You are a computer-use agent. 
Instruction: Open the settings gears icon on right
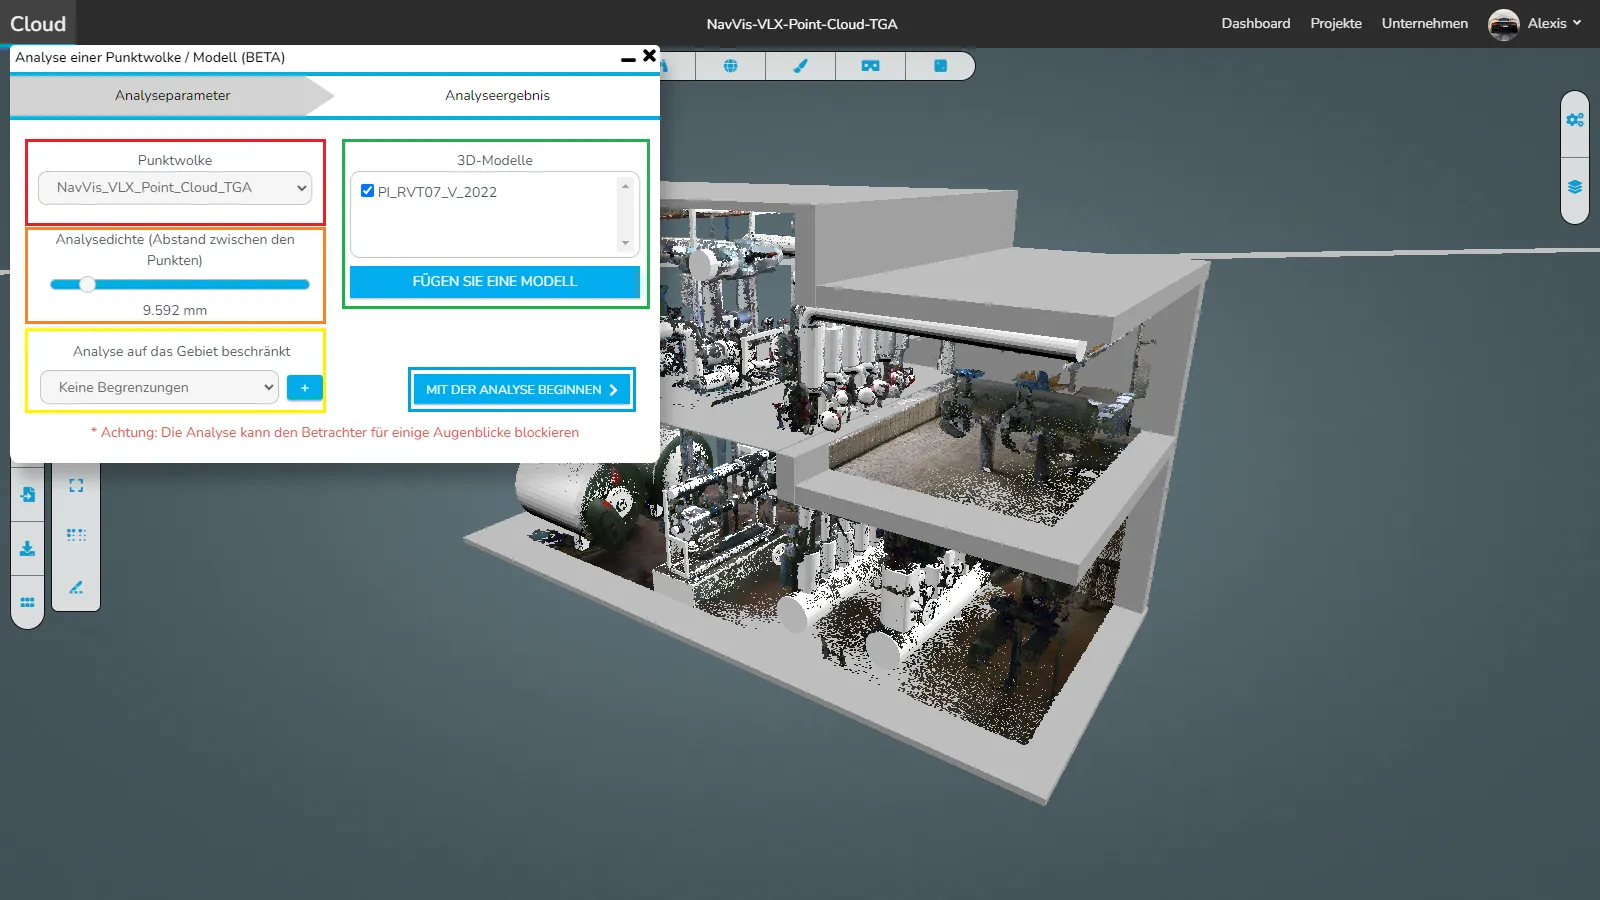coord(1575,120)
